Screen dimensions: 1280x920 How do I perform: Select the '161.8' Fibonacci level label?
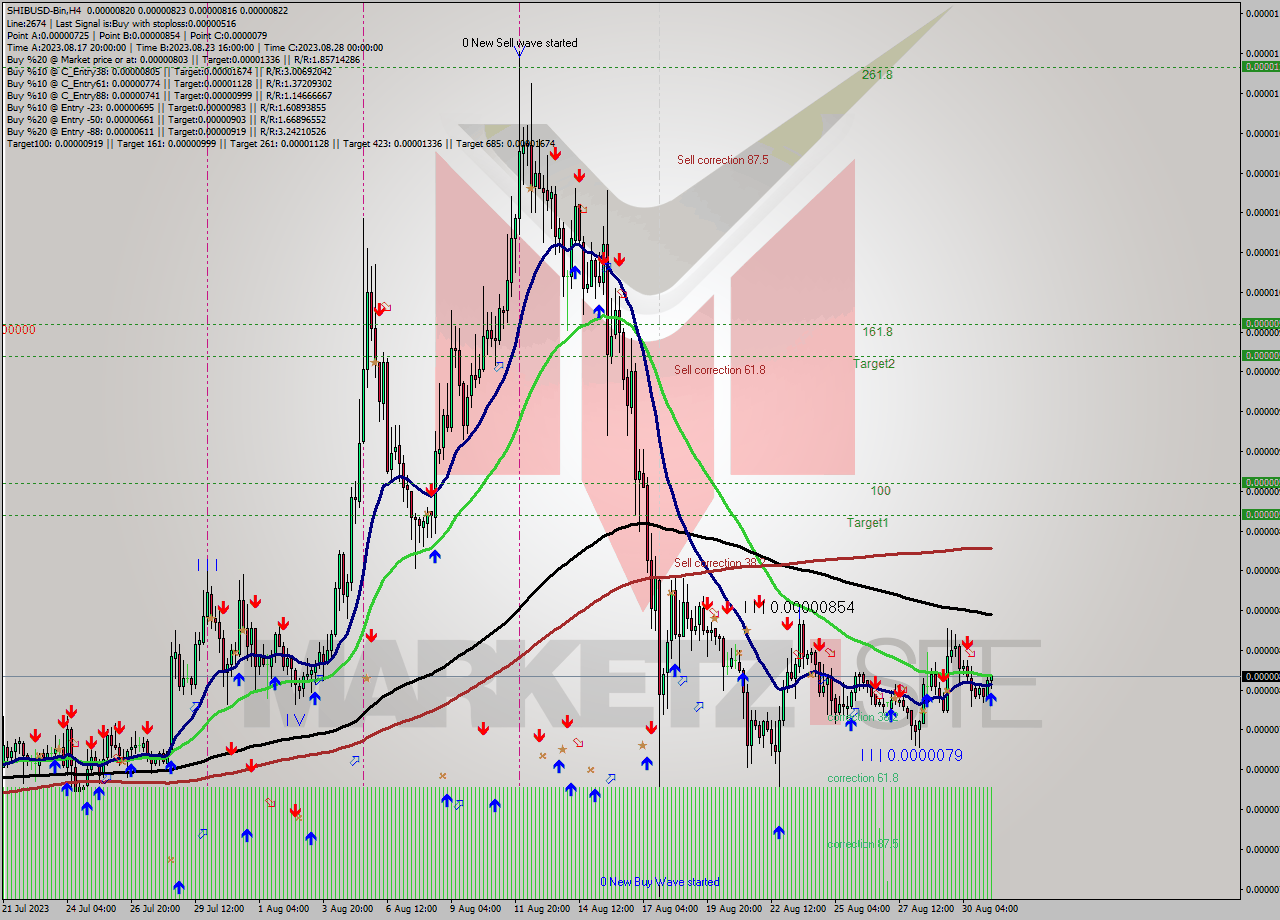click(x=877, y=332)
